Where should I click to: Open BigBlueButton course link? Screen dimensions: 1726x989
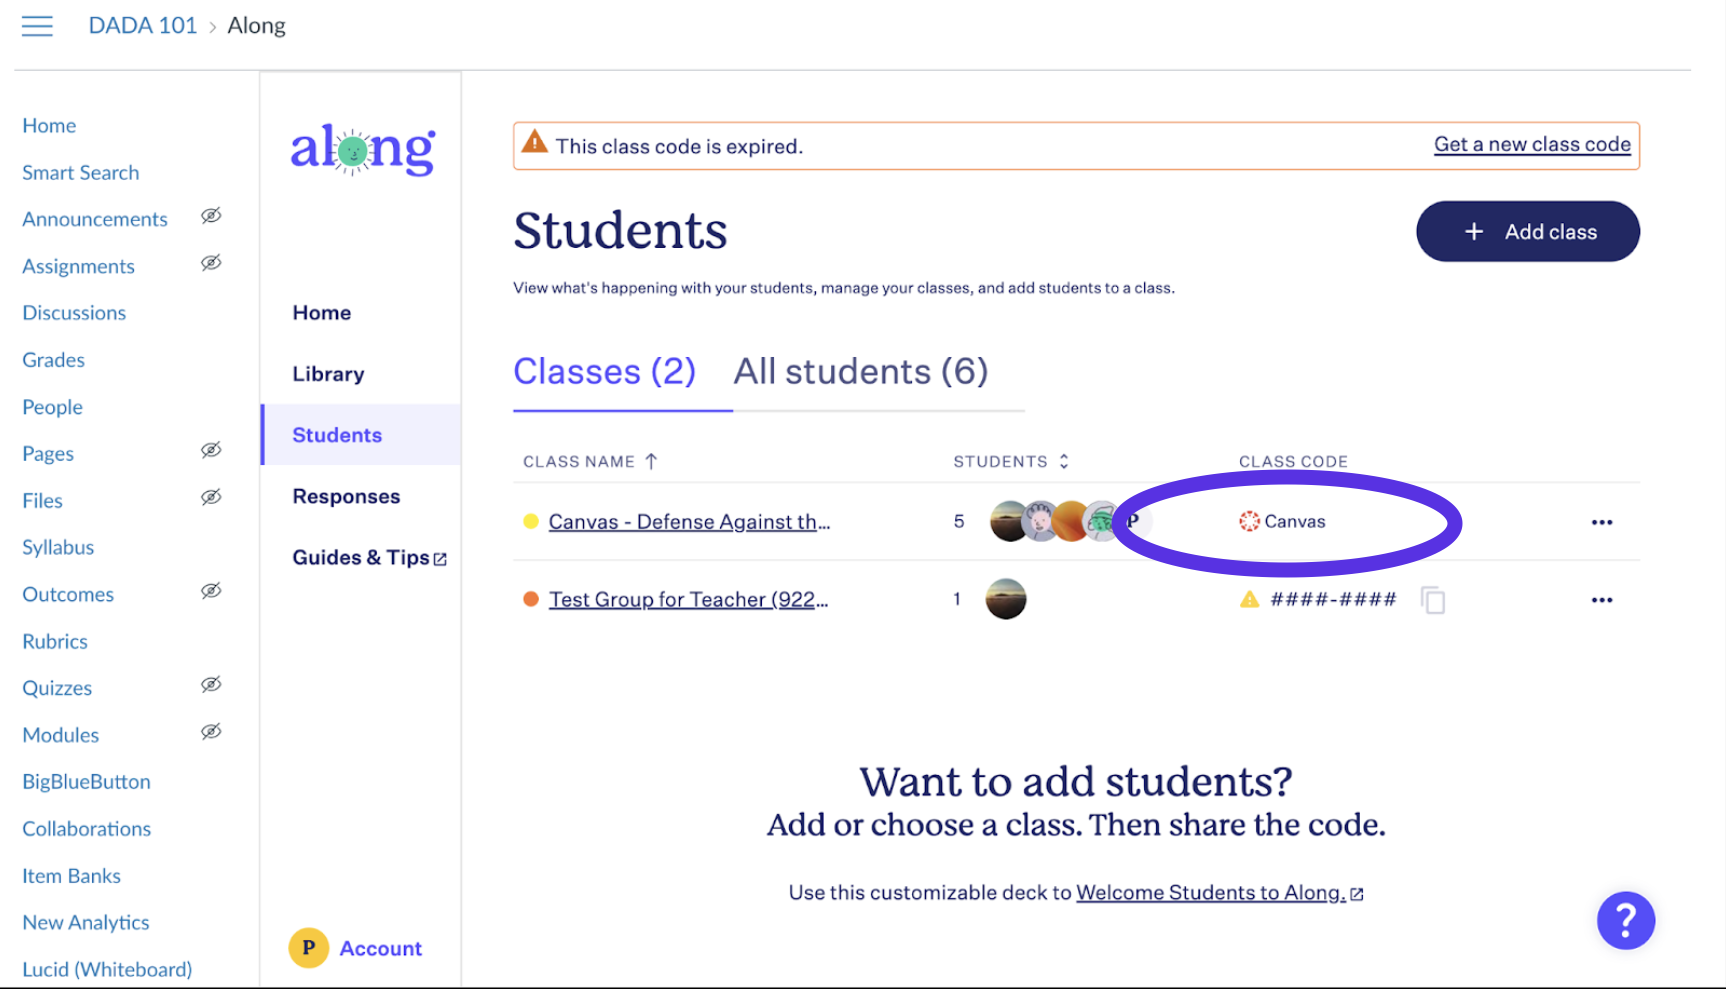86,781
